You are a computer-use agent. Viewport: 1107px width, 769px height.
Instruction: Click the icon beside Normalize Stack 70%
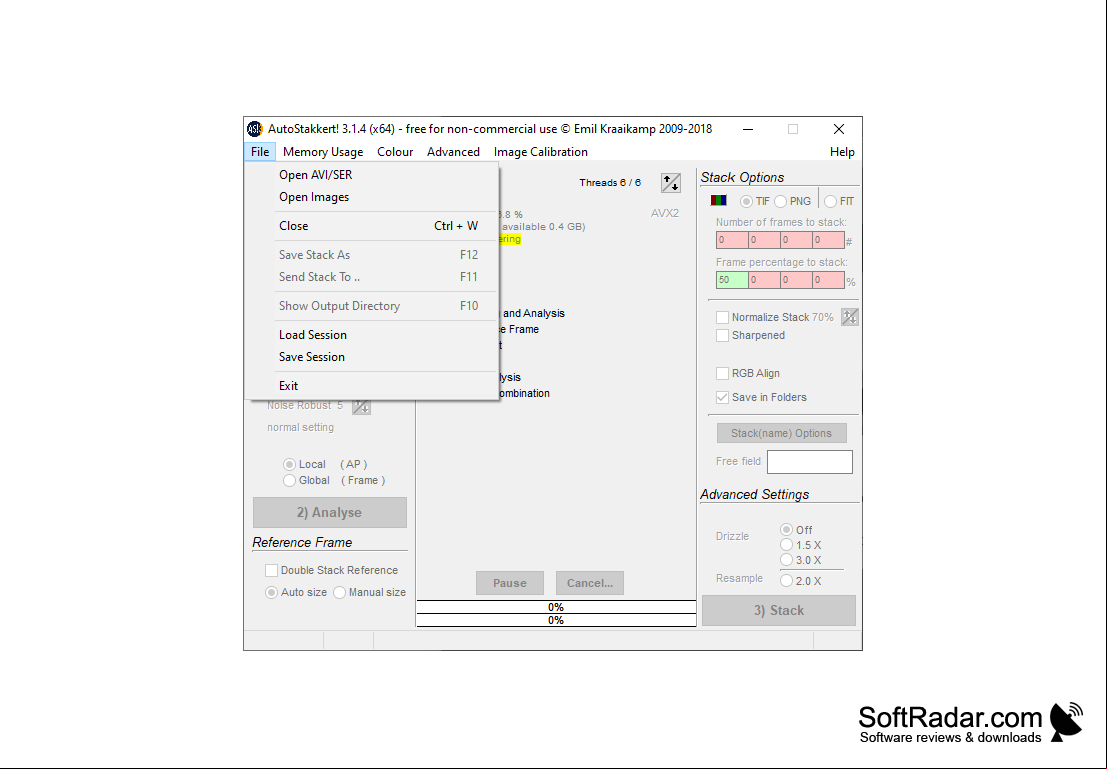click(x=849, y=317)
